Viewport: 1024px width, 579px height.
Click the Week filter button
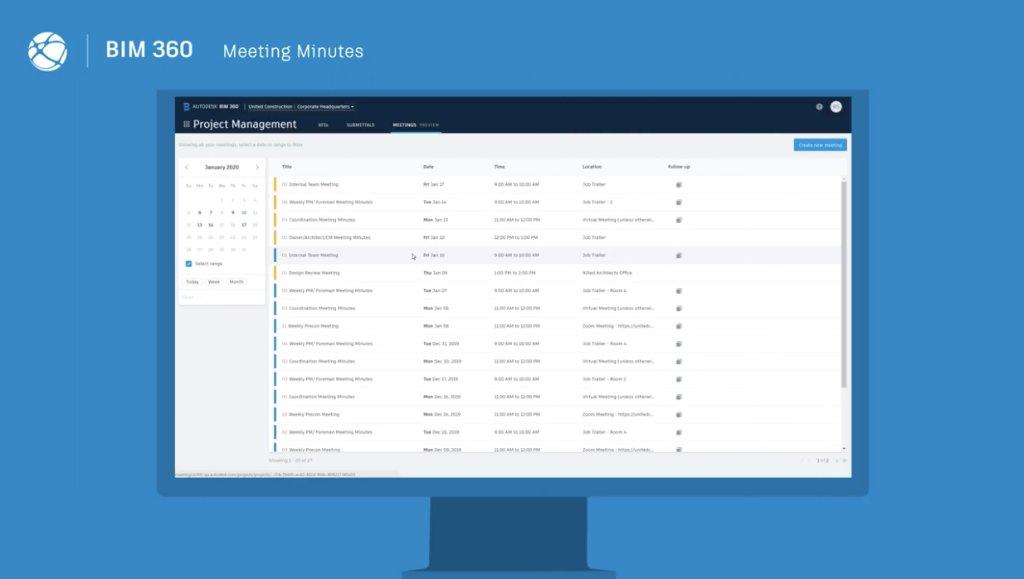point(214,282)
